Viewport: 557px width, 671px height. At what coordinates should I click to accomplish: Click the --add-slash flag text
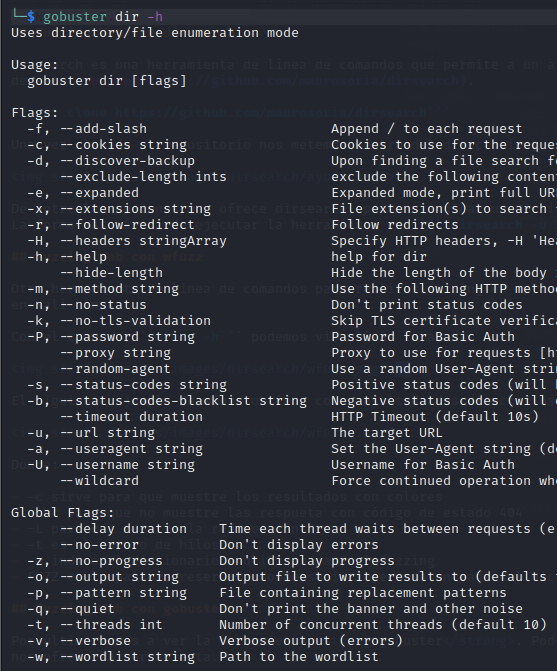[104, 129]
